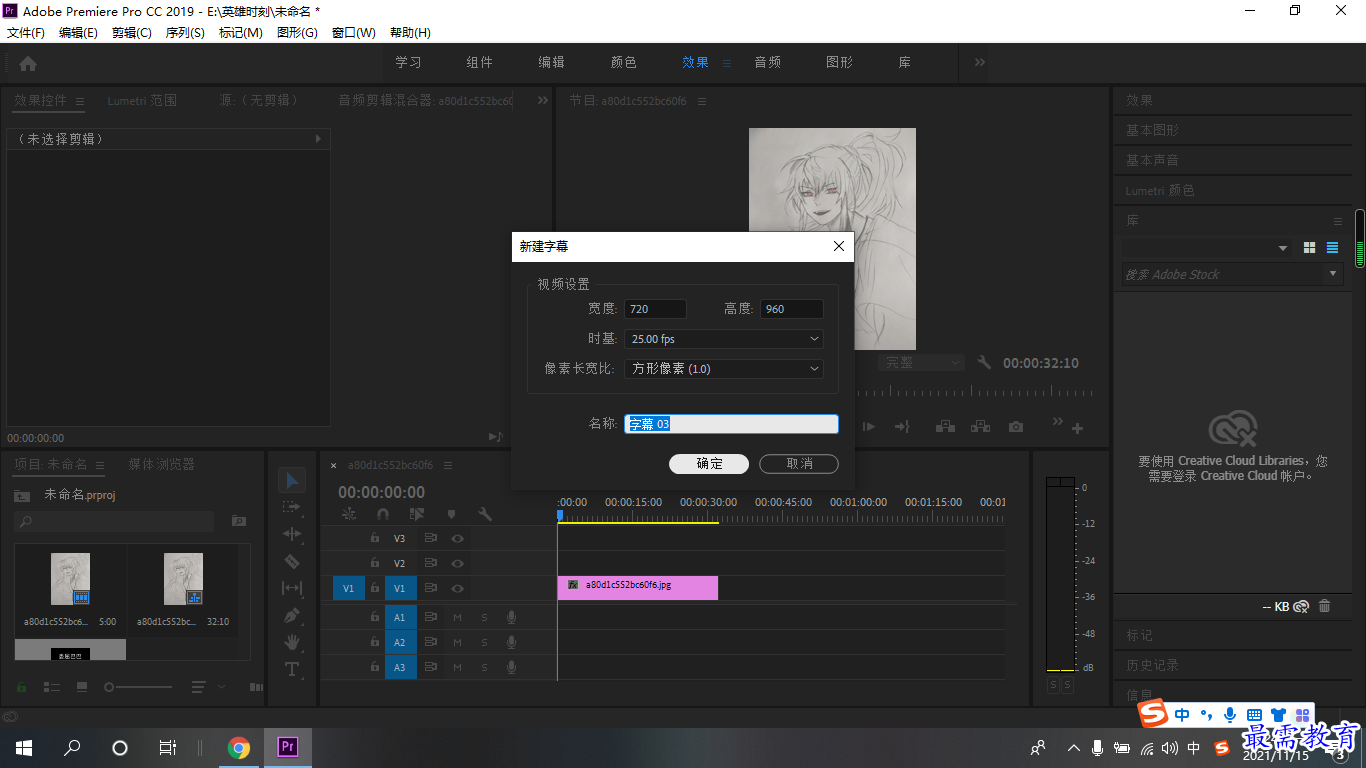Click timeline playhead marker
Viewport: 1366px width, 768px height.
560,515
